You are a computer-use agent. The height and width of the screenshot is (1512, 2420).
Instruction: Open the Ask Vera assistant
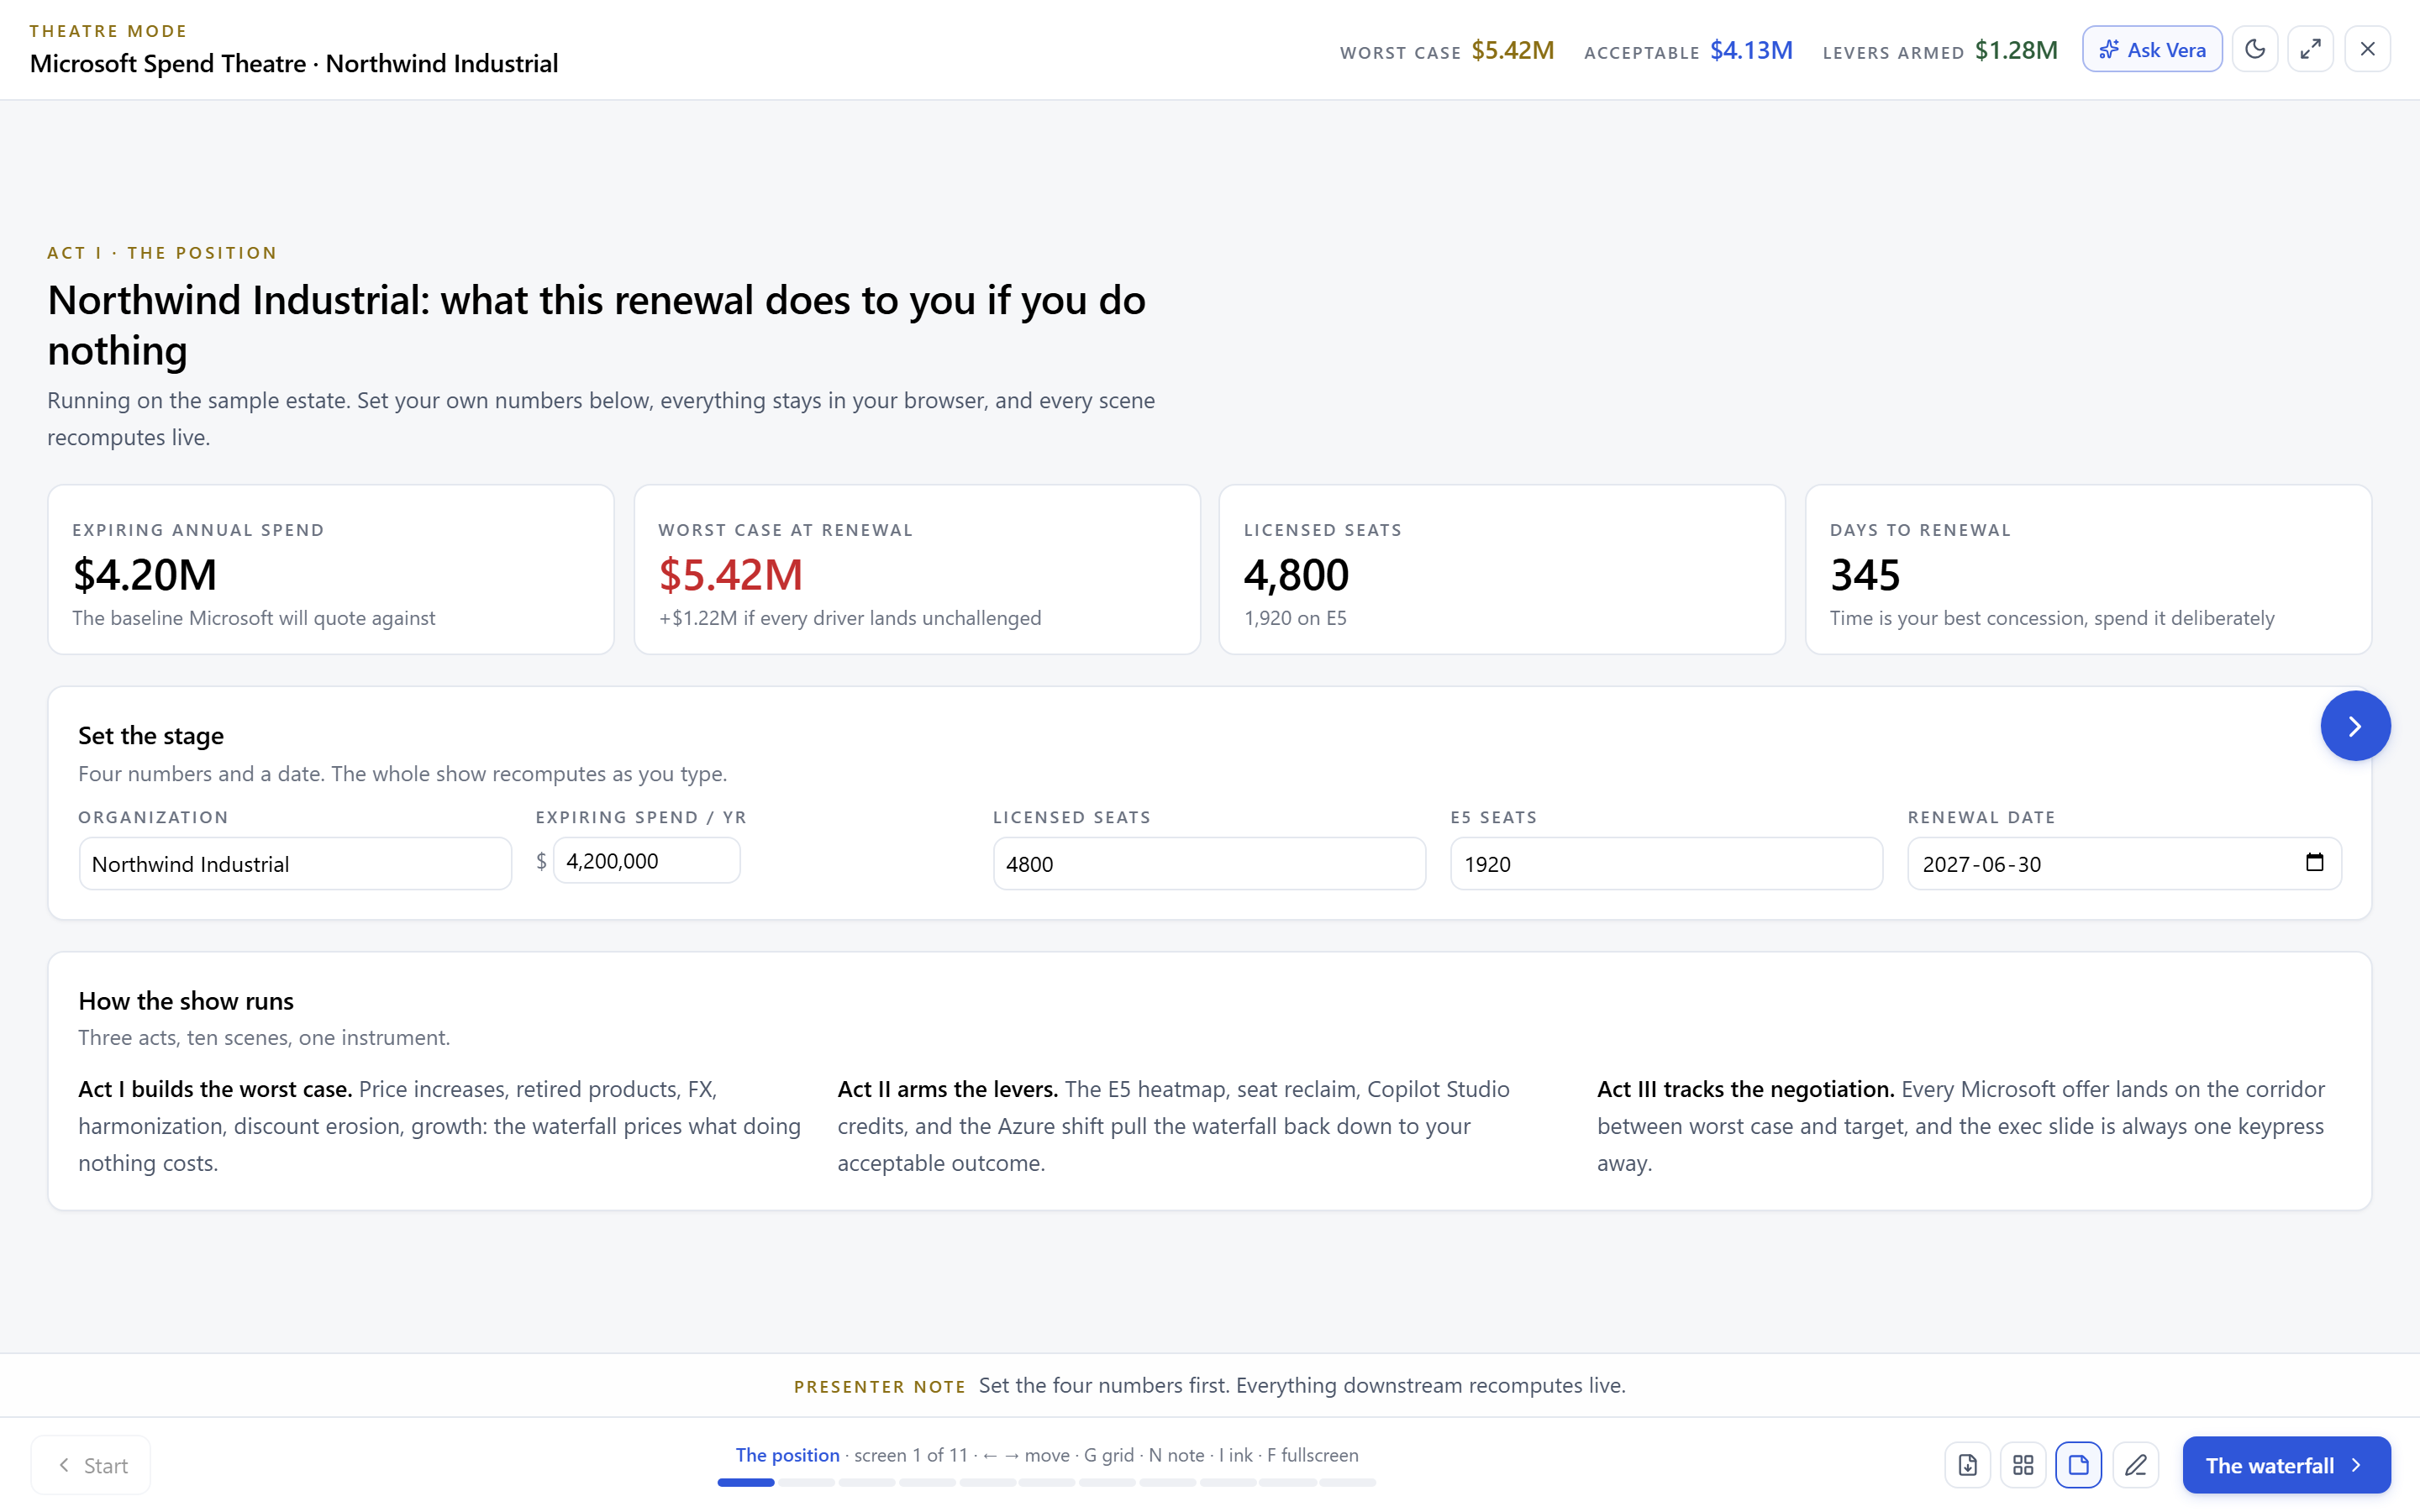point(2151,49)
